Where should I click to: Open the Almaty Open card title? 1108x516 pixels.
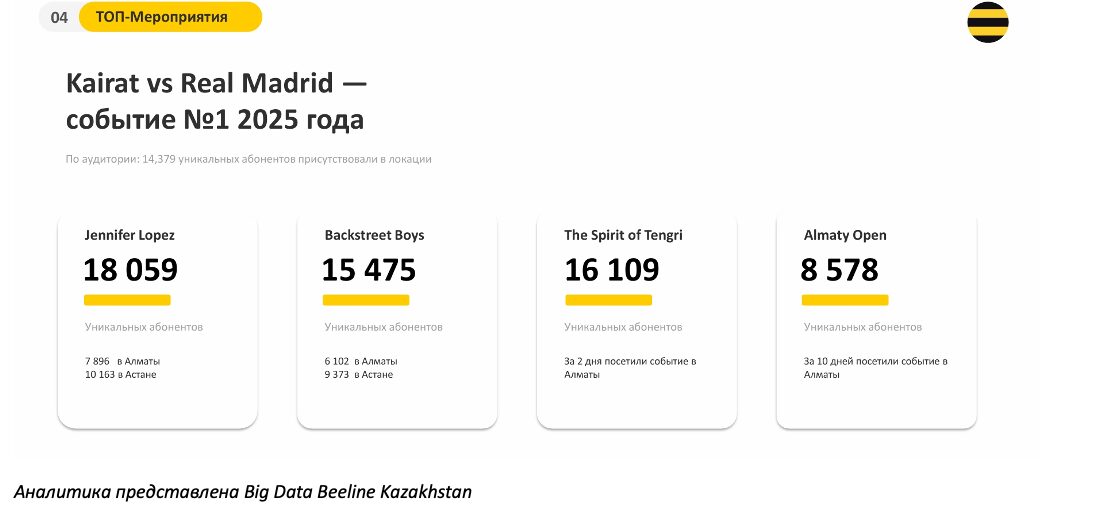click(845, 235)
